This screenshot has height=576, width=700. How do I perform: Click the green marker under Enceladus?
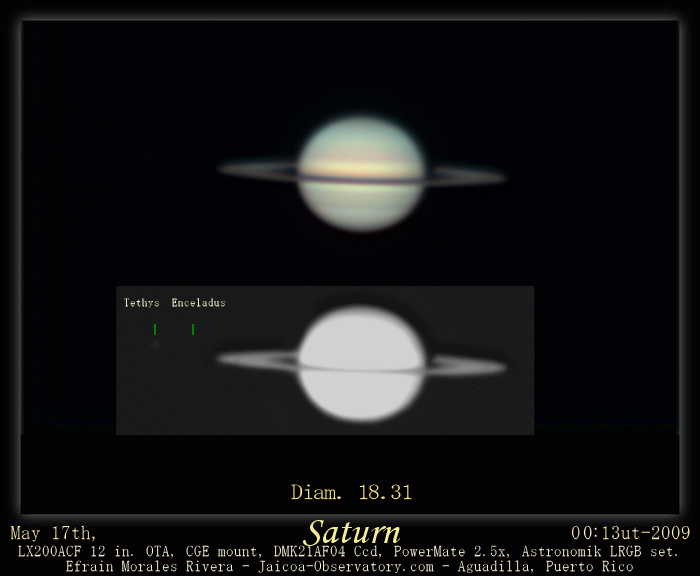pos(193,330)
